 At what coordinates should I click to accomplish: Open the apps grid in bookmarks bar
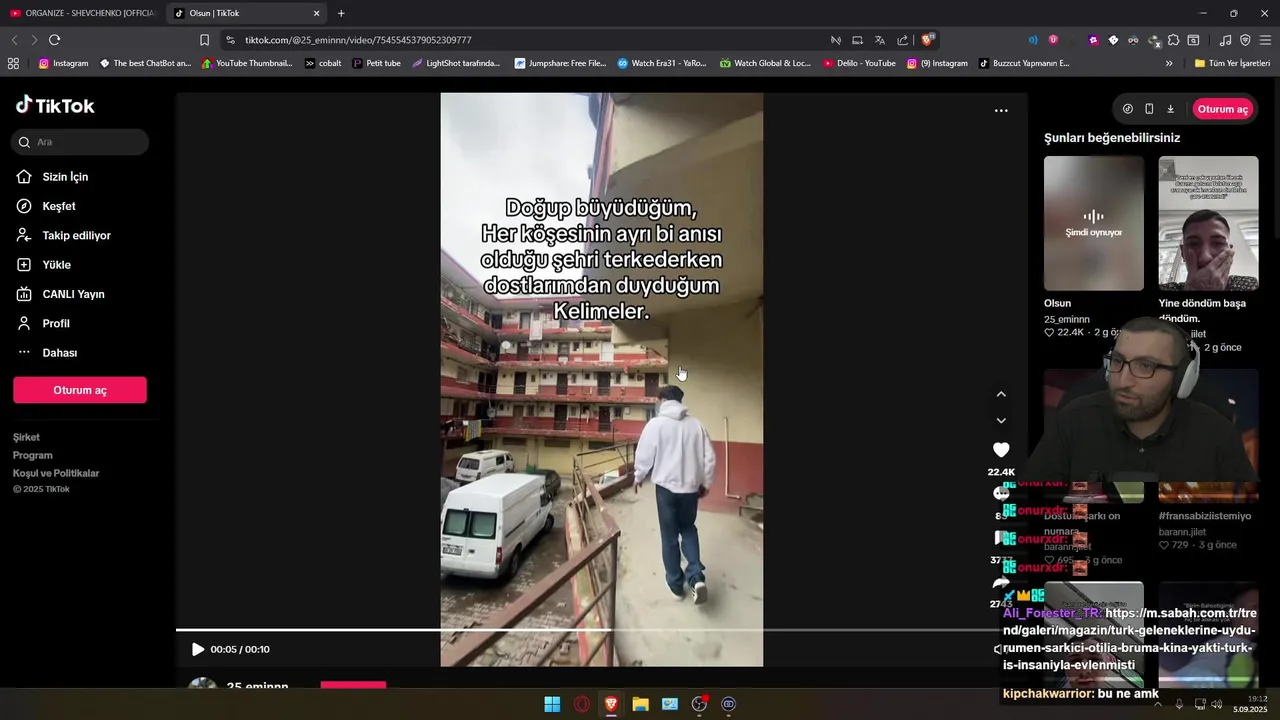pyautogui.click(x=13, y=63)
